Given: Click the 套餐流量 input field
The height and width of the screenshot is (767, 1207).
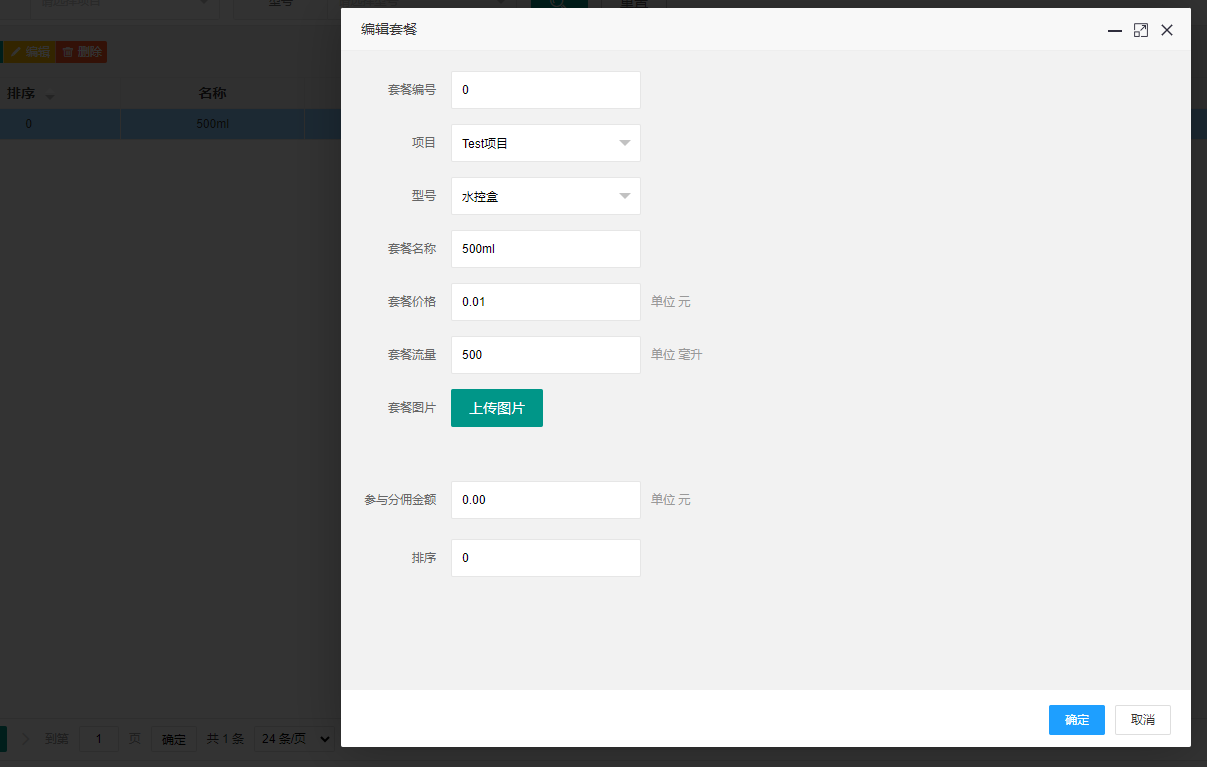Looking at the screenshot, I should (546, 355).
